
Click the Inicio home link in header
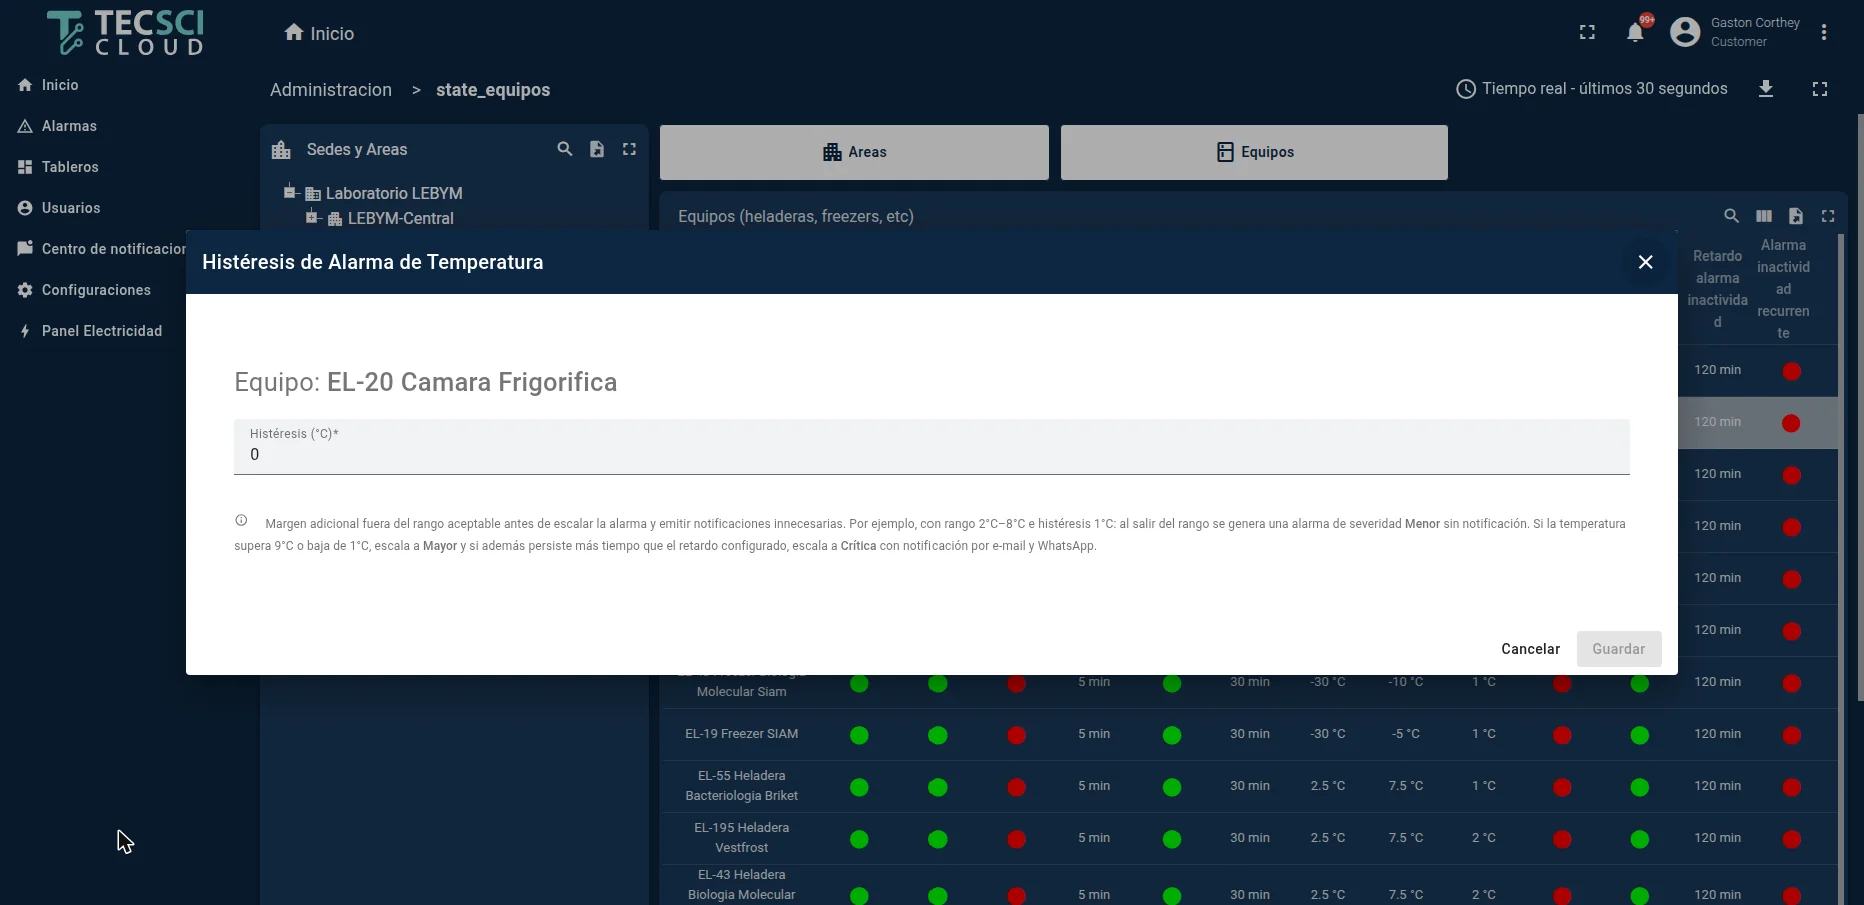tap(319, 33)
